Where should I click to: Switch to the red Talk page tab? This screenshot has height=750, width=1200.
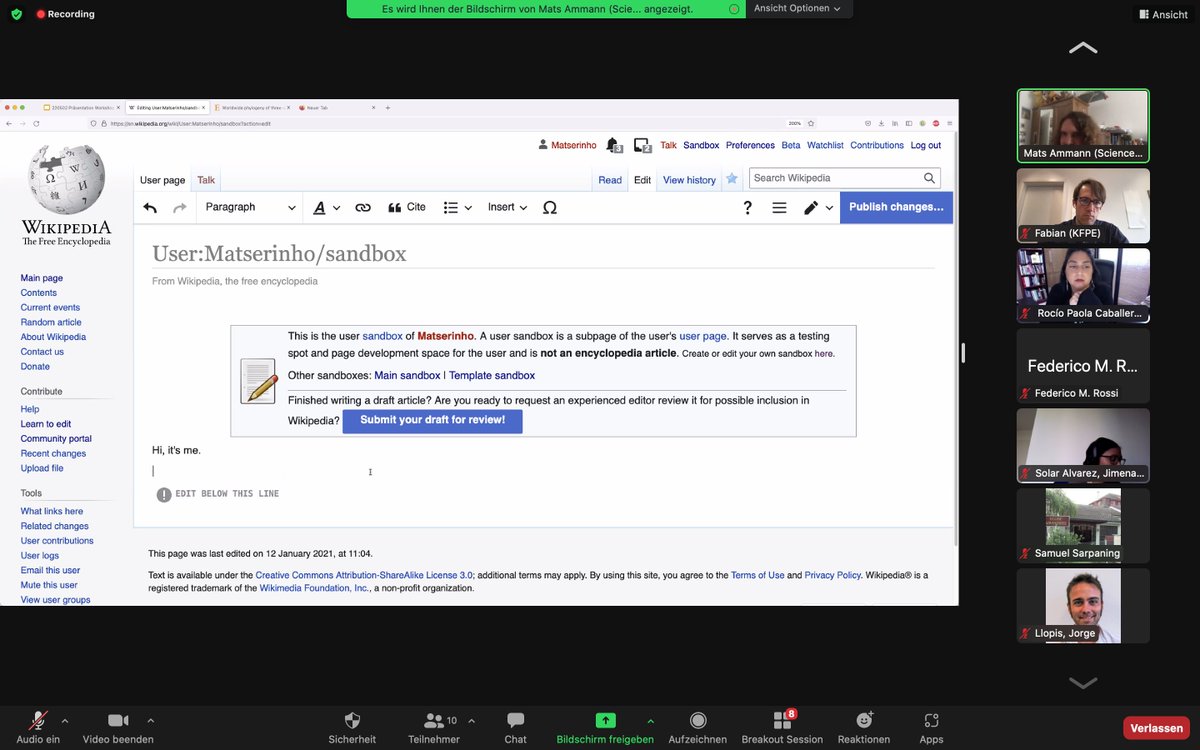[x=206, y=180]
